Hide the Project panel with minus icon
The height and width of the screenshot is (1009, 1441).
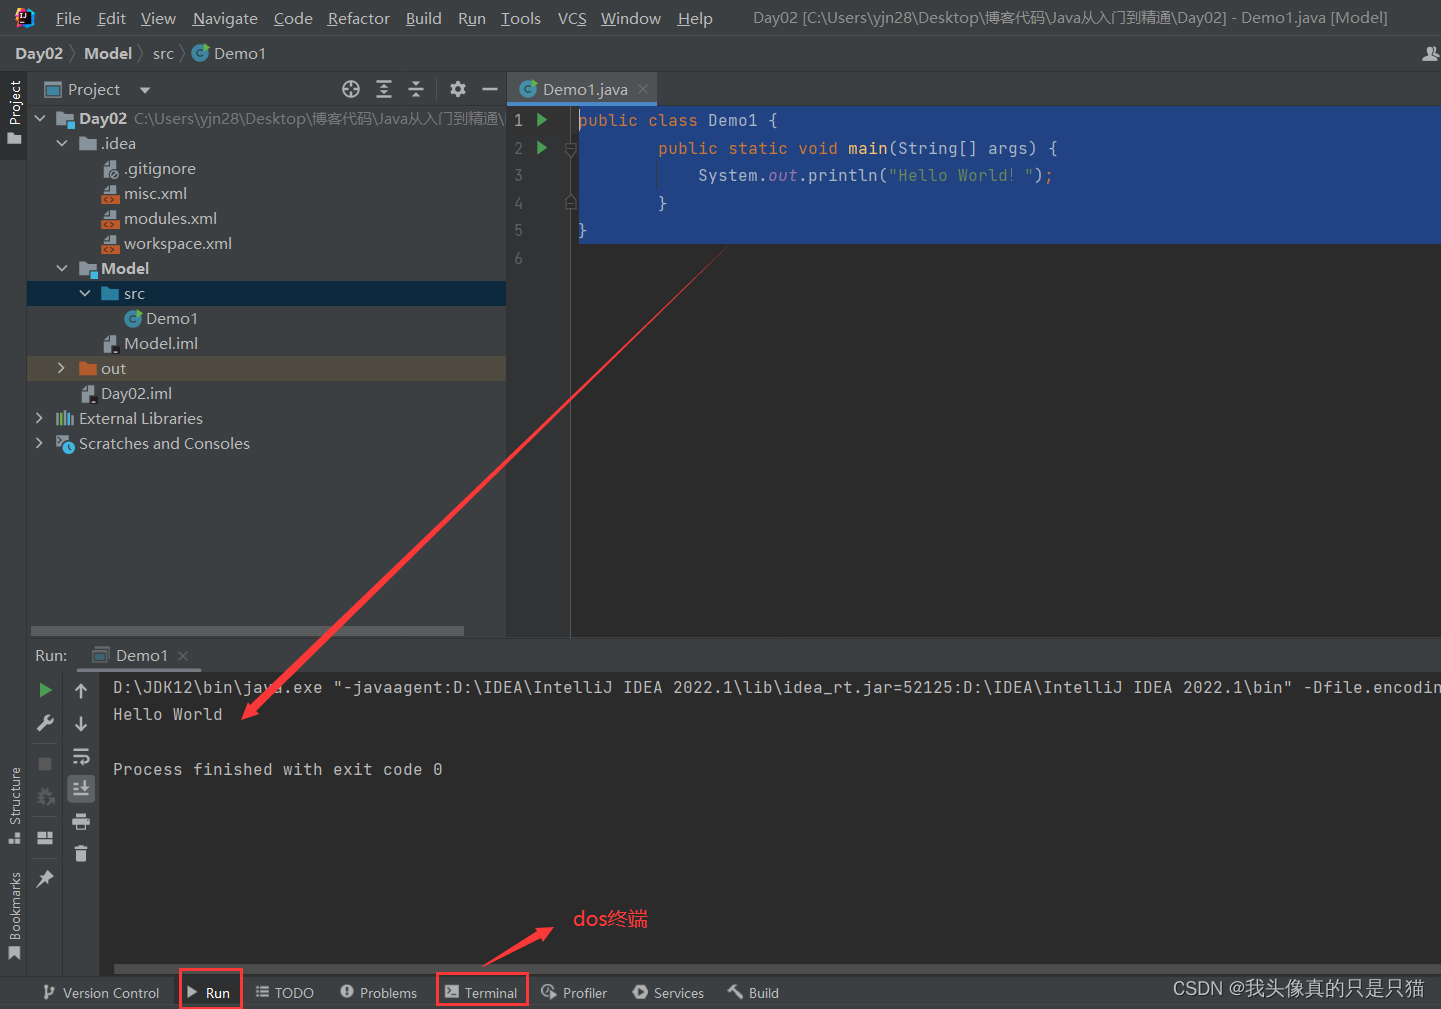click(490, 89)
